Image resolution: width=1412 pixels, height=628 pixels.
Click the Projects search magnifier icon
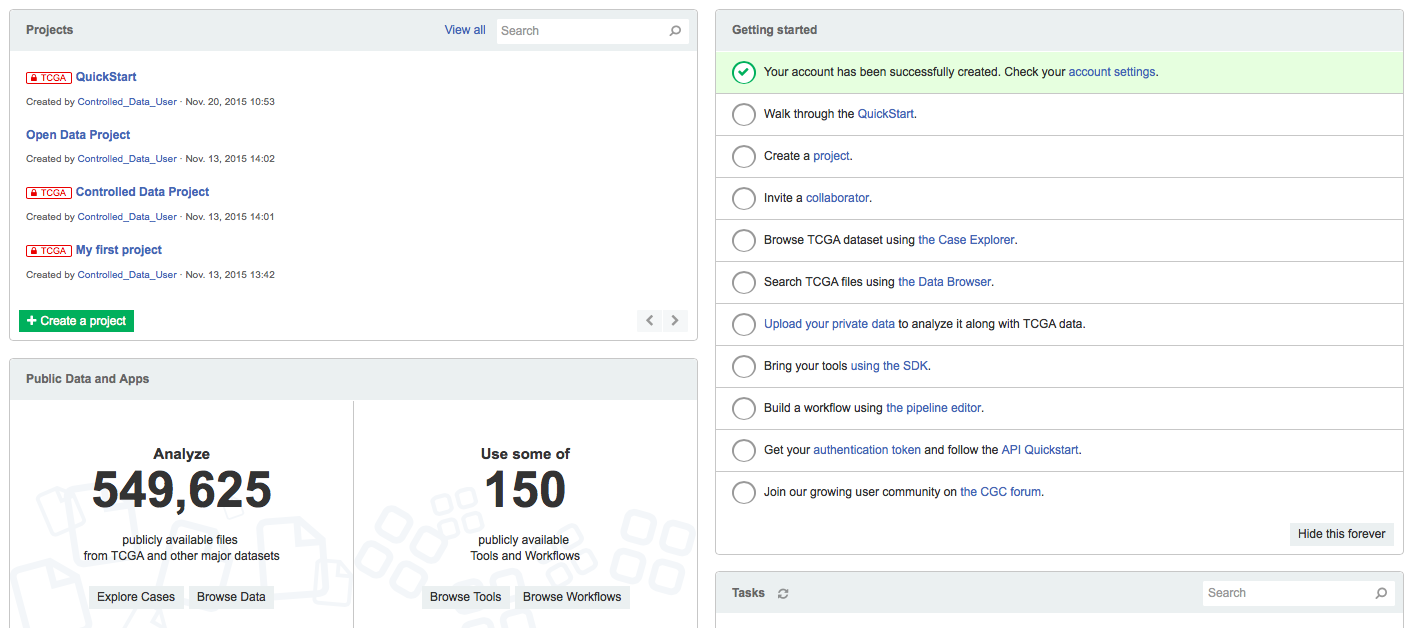pos(676,31)
